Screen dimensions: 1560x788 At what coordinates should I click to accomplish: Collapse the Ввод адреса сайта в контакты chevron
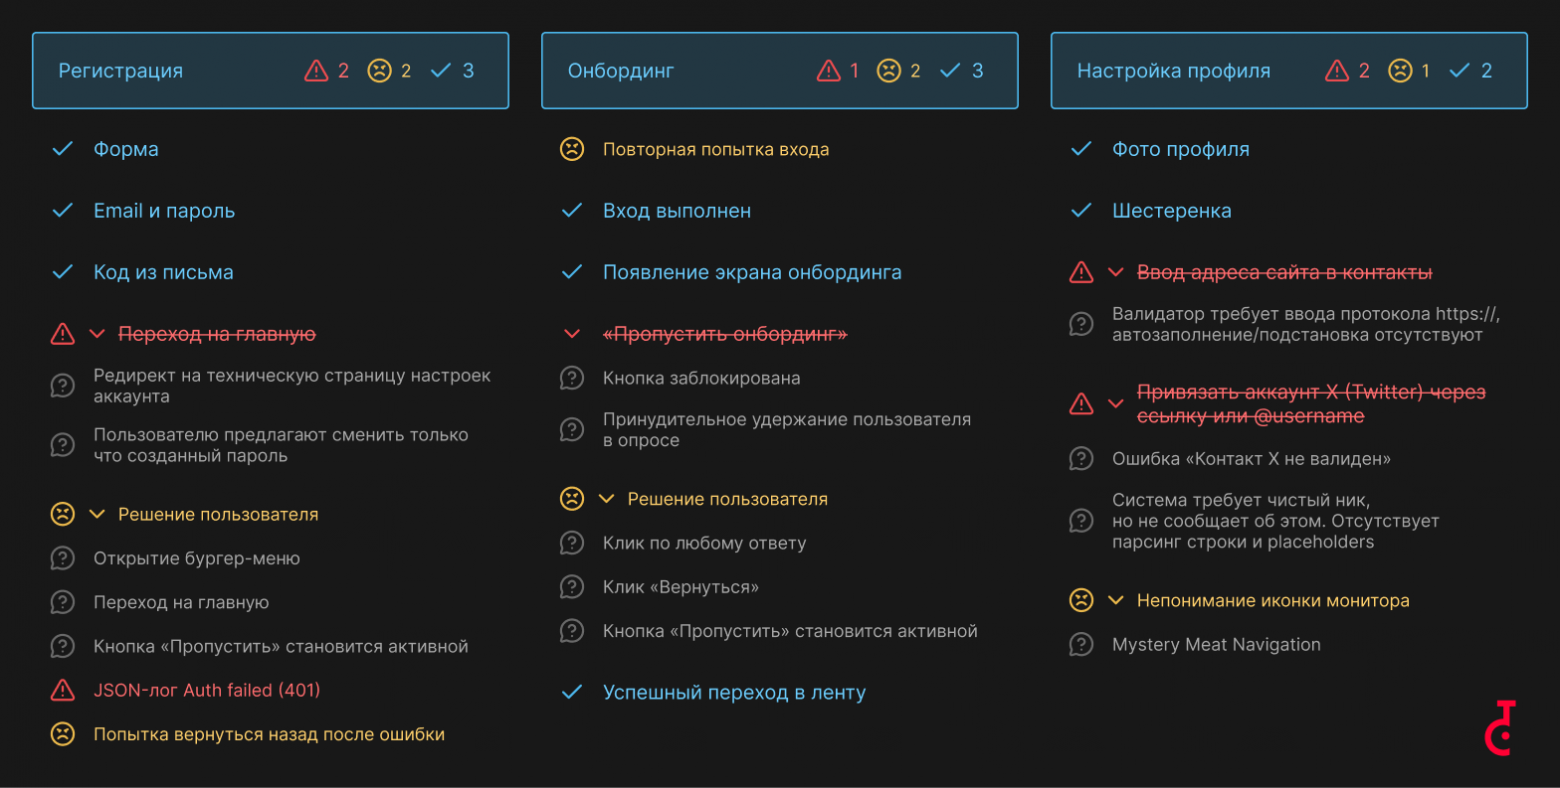(x=1116, y=272)
